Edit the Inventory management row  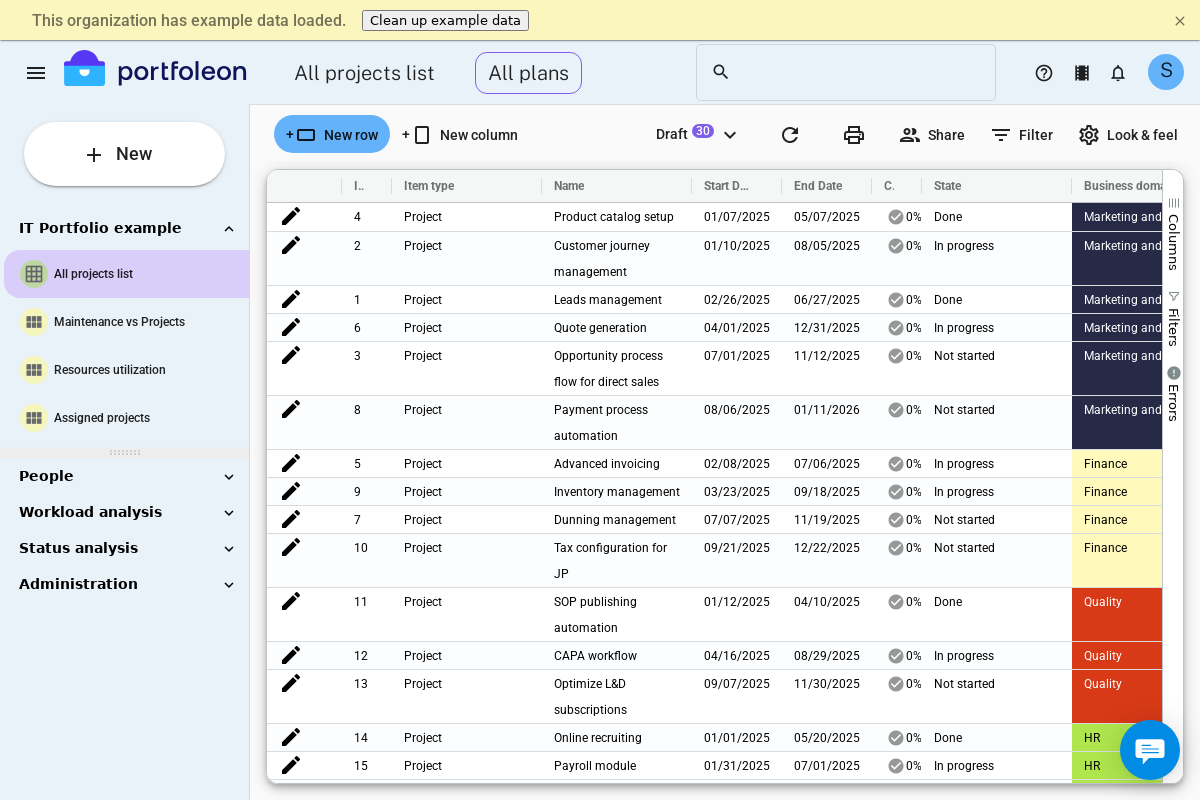tap(291, 491)
